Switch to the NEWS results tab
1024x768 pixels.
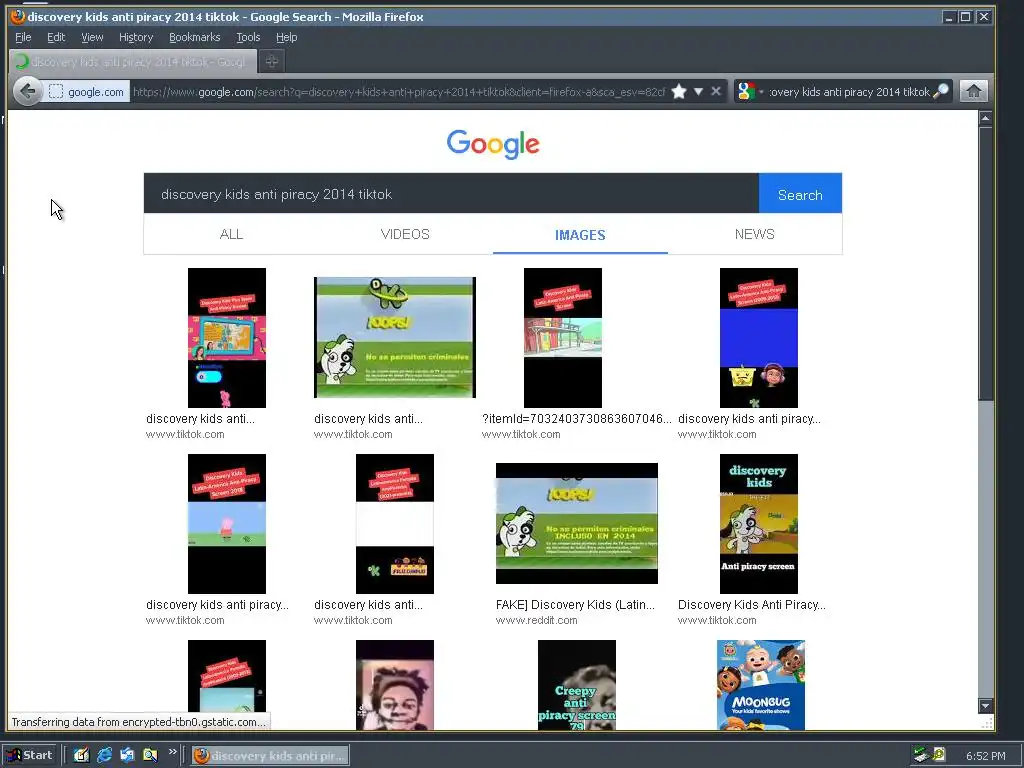(x=754, y=234)
